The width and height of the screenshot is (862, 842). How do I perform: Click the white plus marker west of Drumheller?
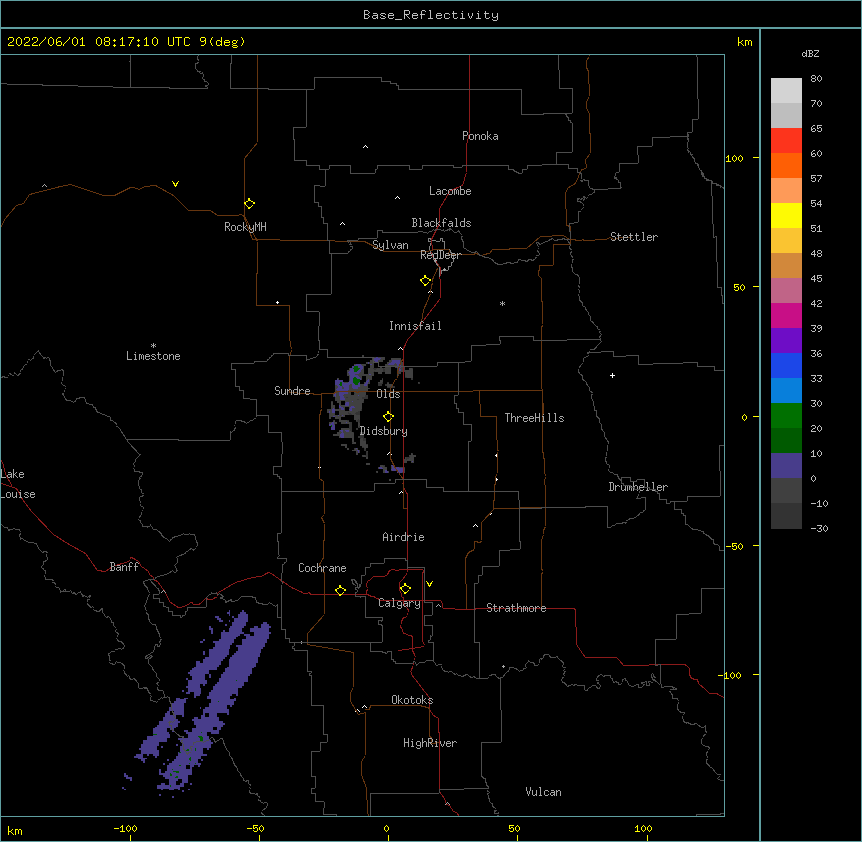coord(612,375)
